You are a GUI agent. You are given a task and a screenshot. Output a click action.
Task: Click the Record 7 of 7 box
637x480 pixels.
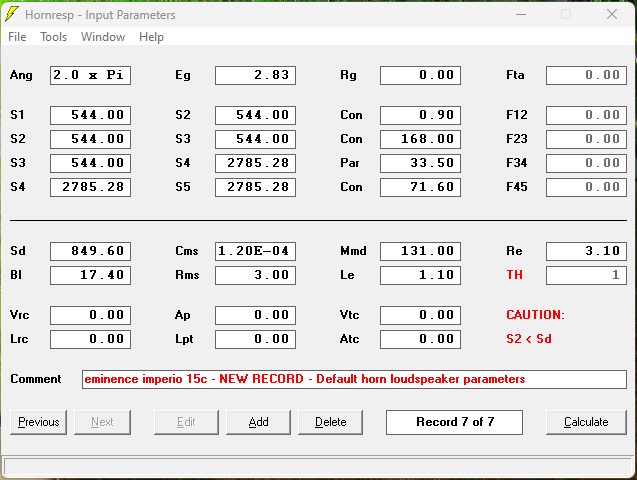coord(454,422)
